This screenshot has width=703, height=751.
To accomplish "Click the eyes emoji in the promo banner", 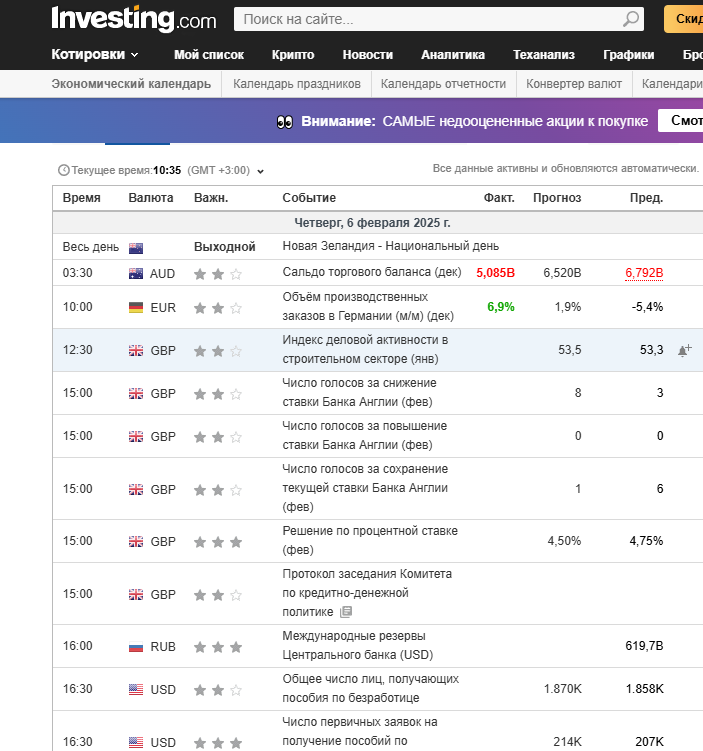I will tap(285, 121).
